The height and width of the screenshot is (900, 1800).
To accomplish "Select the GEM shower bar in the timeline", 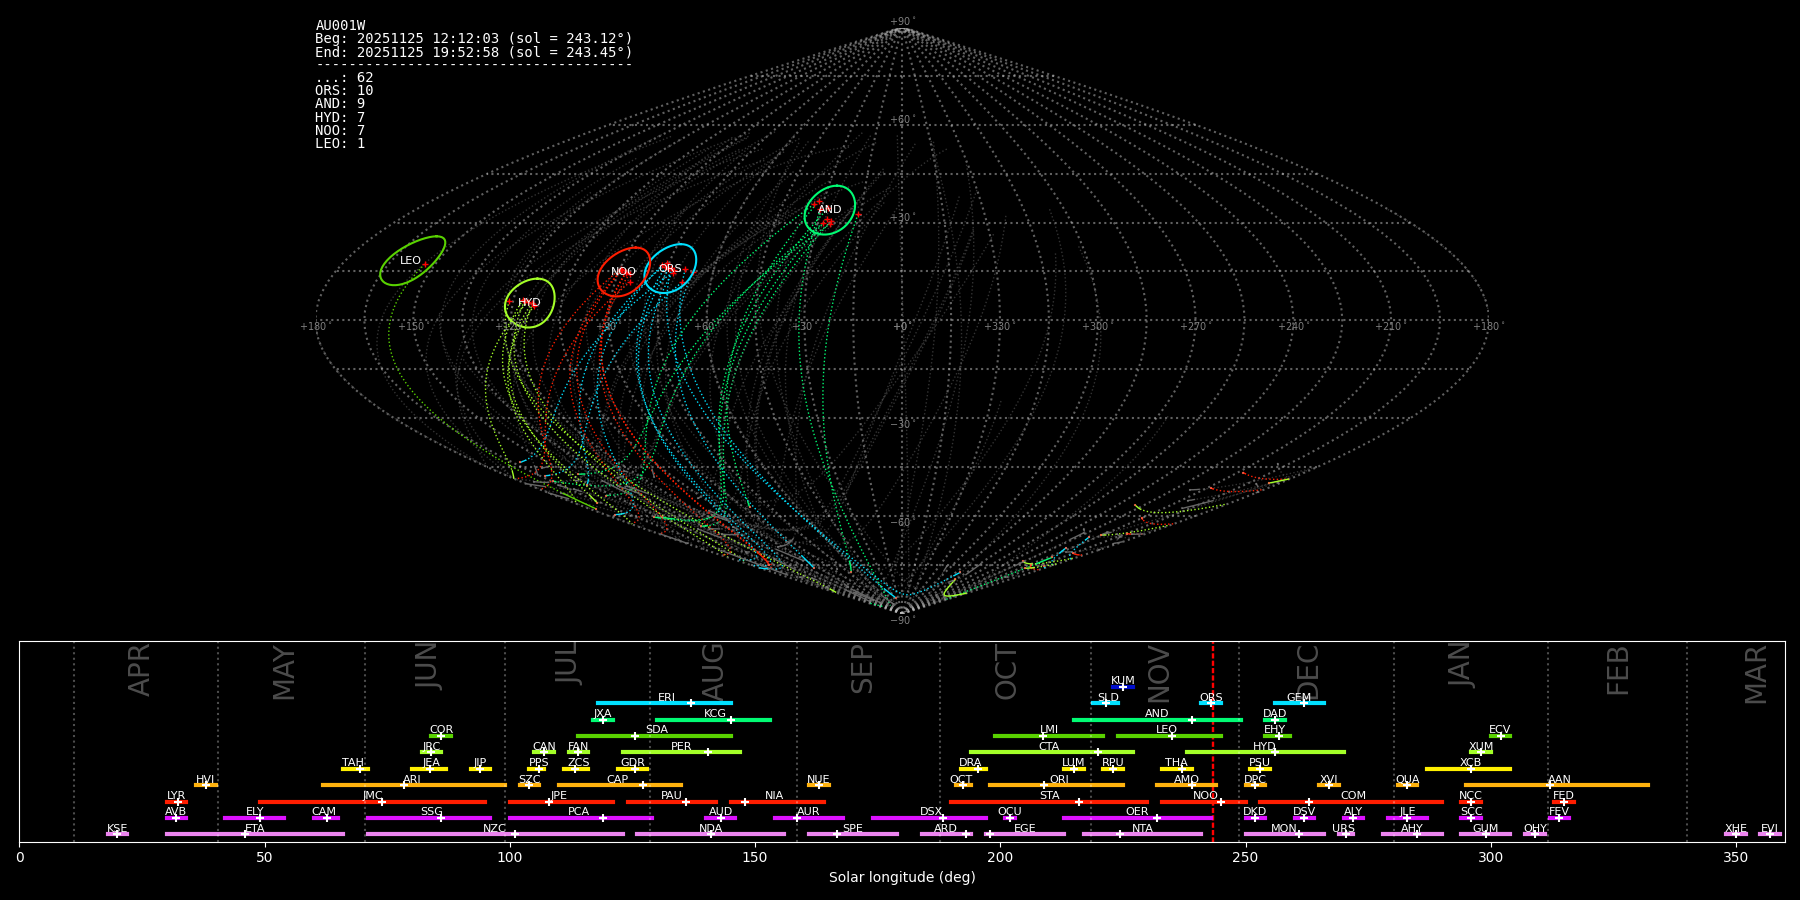I will coord(1298,703).
